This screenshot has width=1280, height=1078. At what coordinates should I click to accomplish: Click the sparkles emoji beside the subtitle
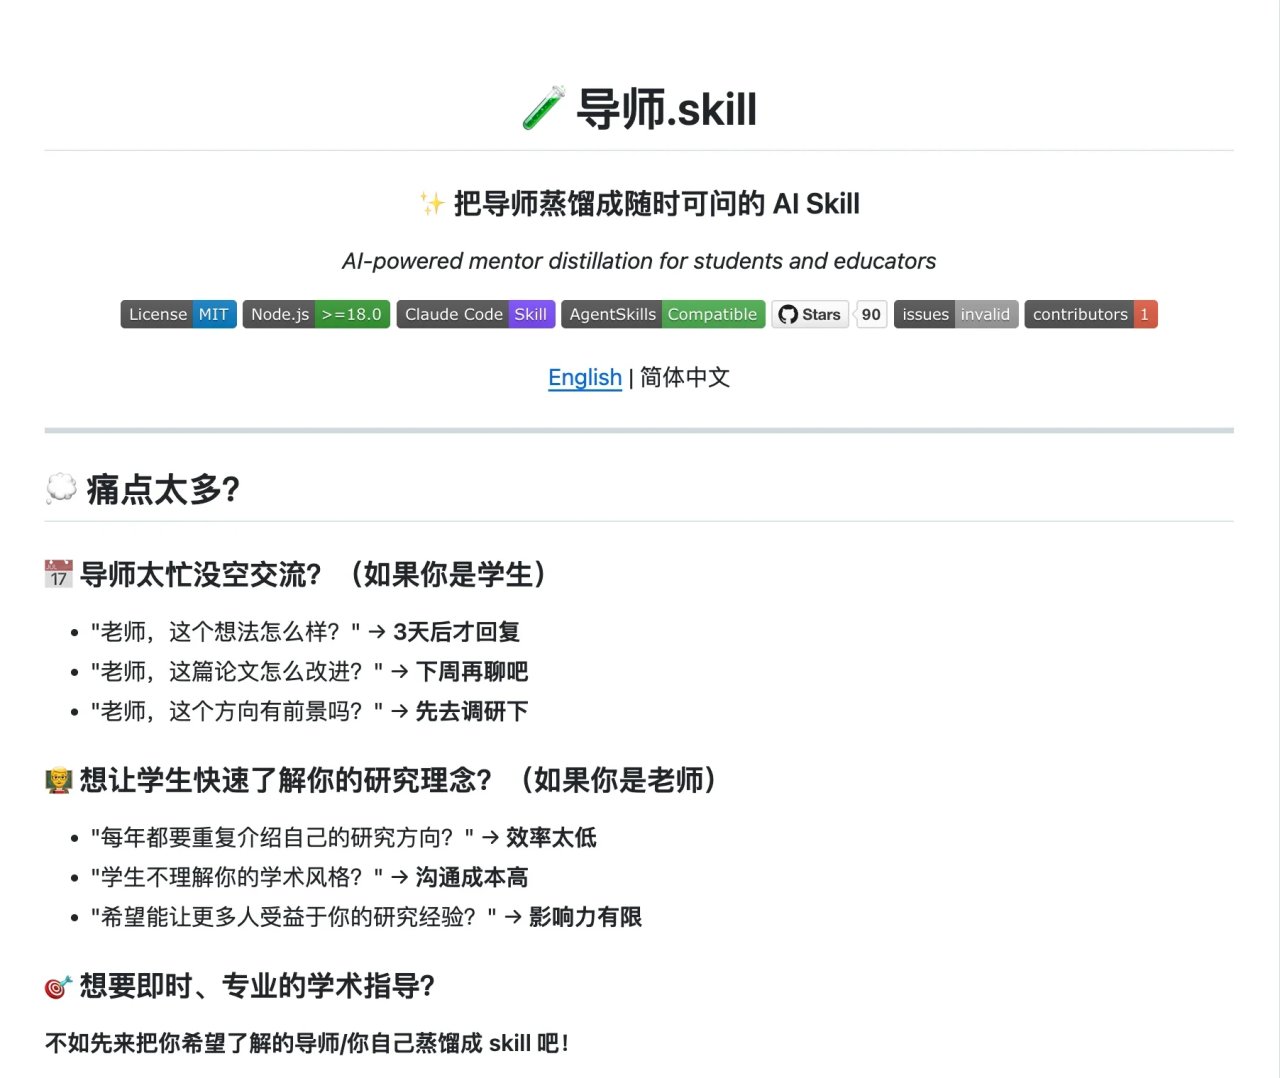point(432,204)
